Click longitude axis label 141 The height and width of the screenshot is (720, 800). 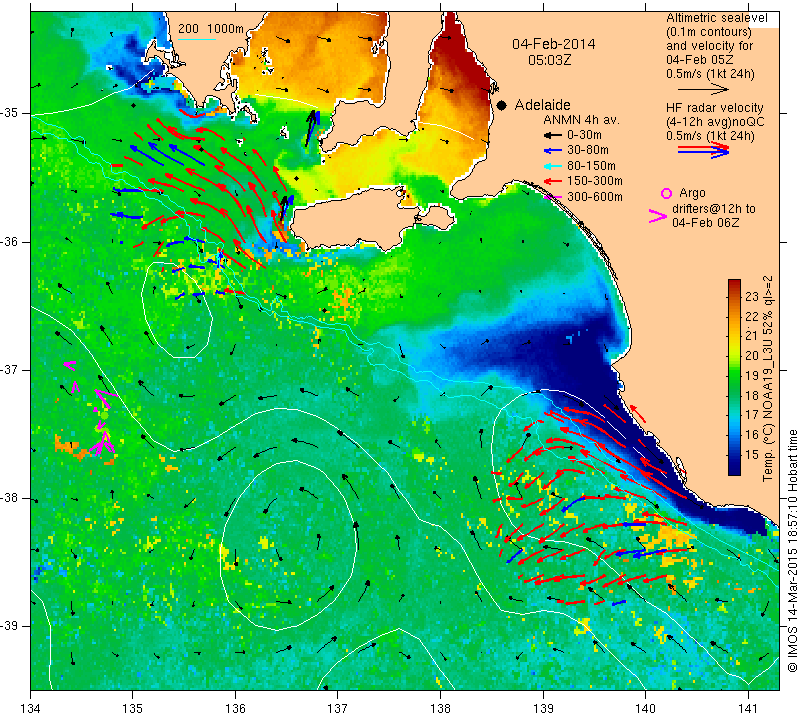[748, 709]
